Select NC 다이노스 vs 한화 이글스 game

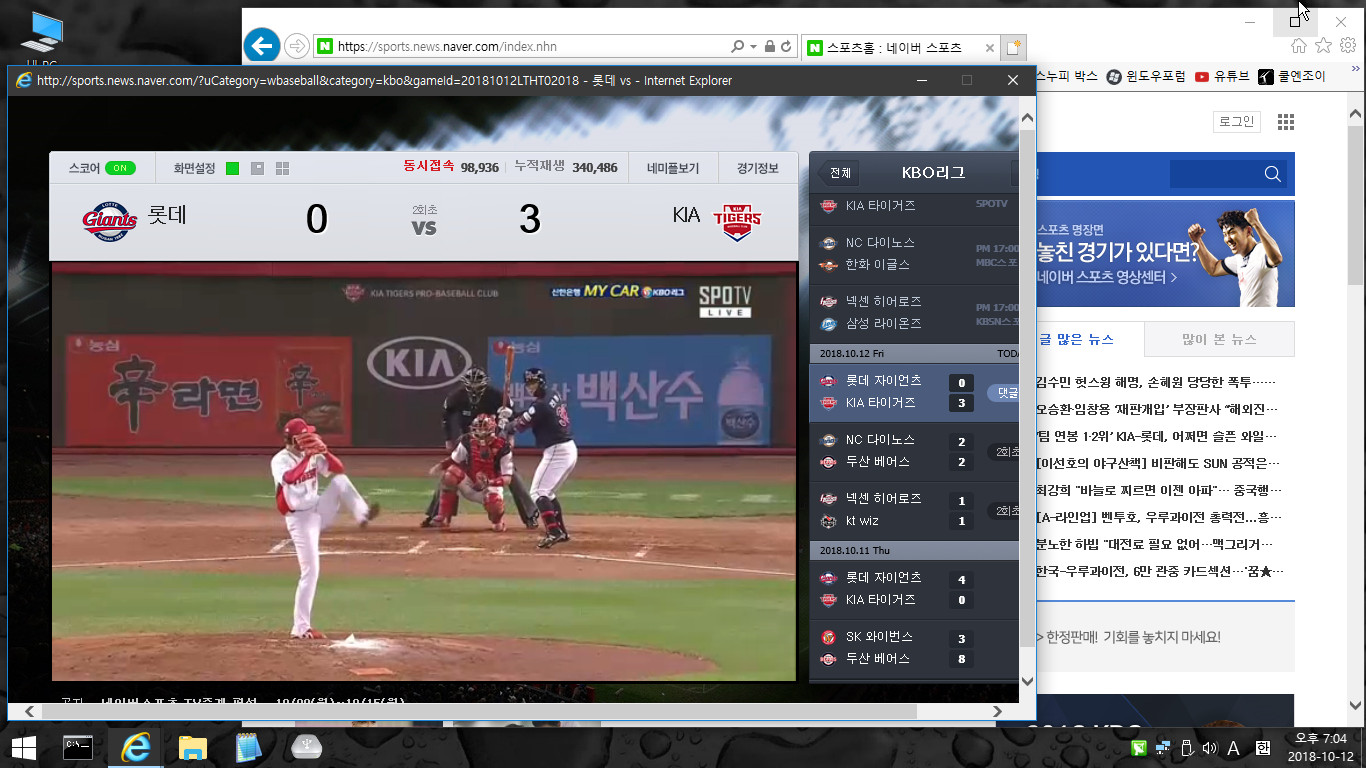tap(914, 254)
